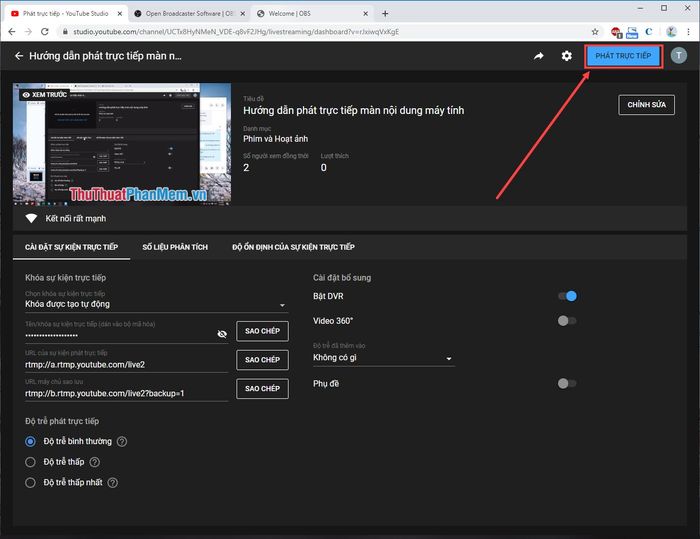Enable the Phụ đề switch
This screenshot has height=539, width=700.
(x=567, y=383)
